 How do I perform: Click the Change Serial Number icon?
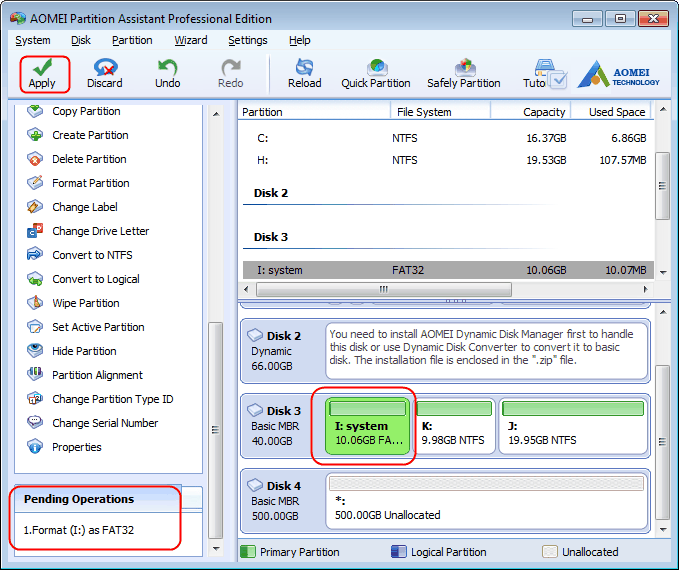35,422
